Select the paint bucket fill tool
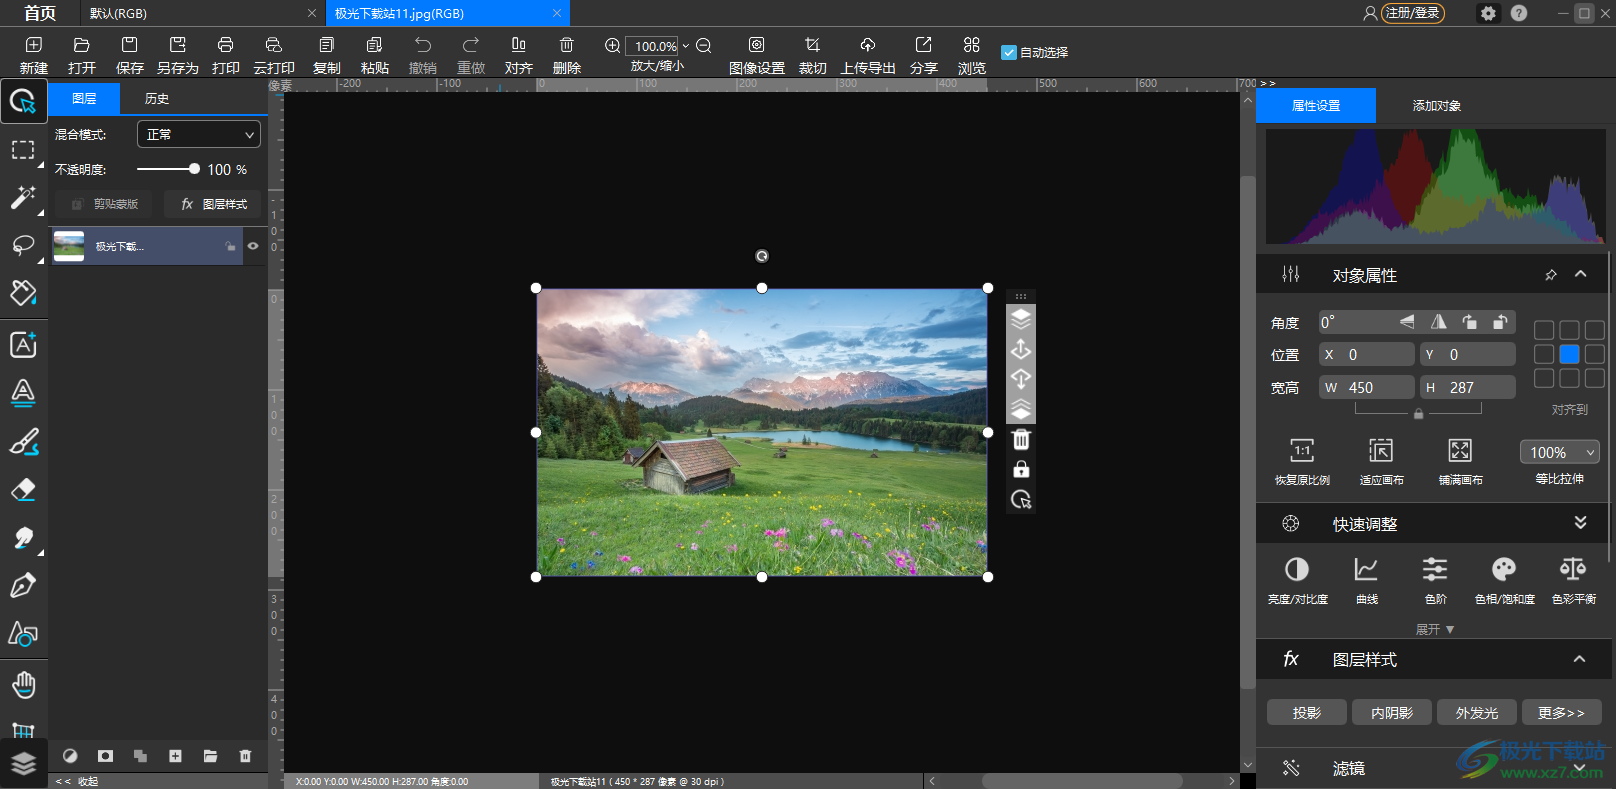The height and width of the screenshot is (789, 1616). 23,293
